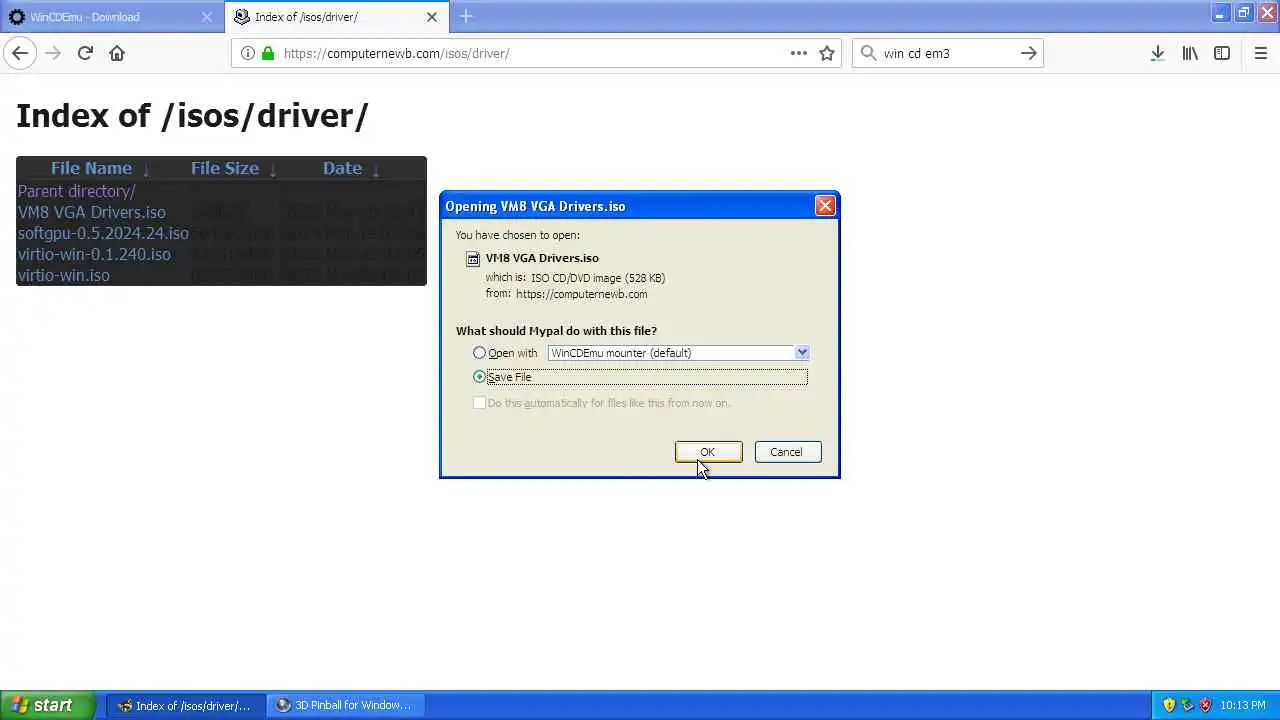1280x720 pixels.
Task: Open the library bookmarks icon
Action: (x=1190, y=53)
